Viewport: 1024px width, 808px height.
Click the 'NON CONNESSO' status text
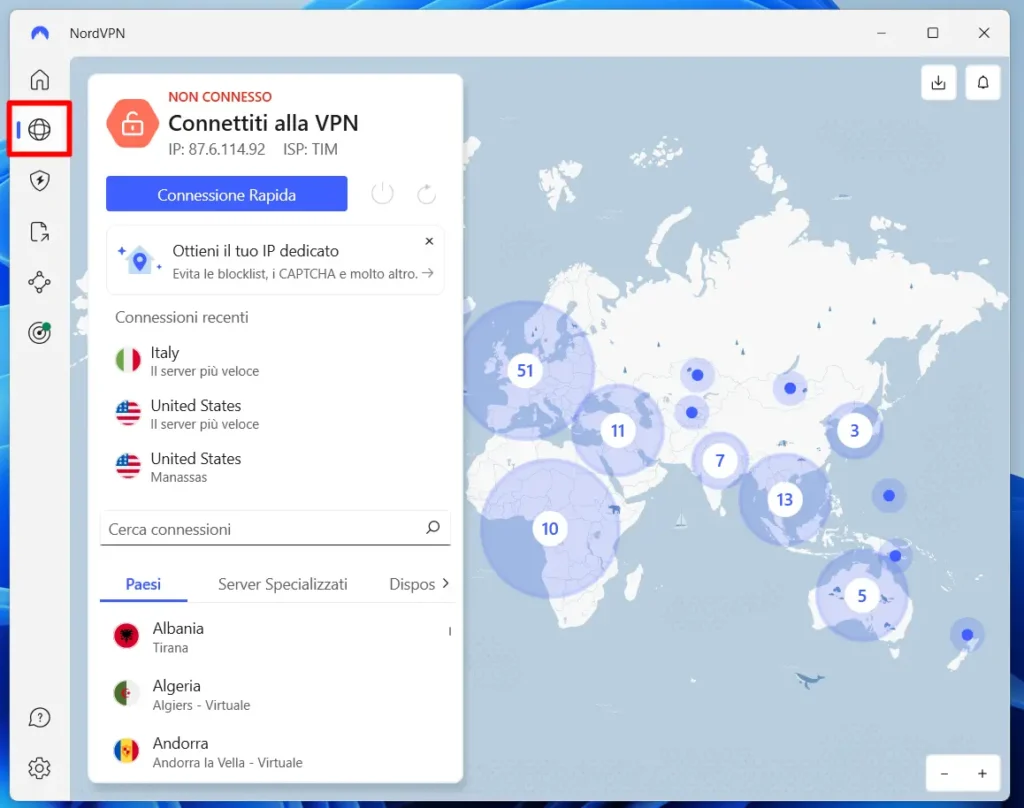[x=220, y=97]
